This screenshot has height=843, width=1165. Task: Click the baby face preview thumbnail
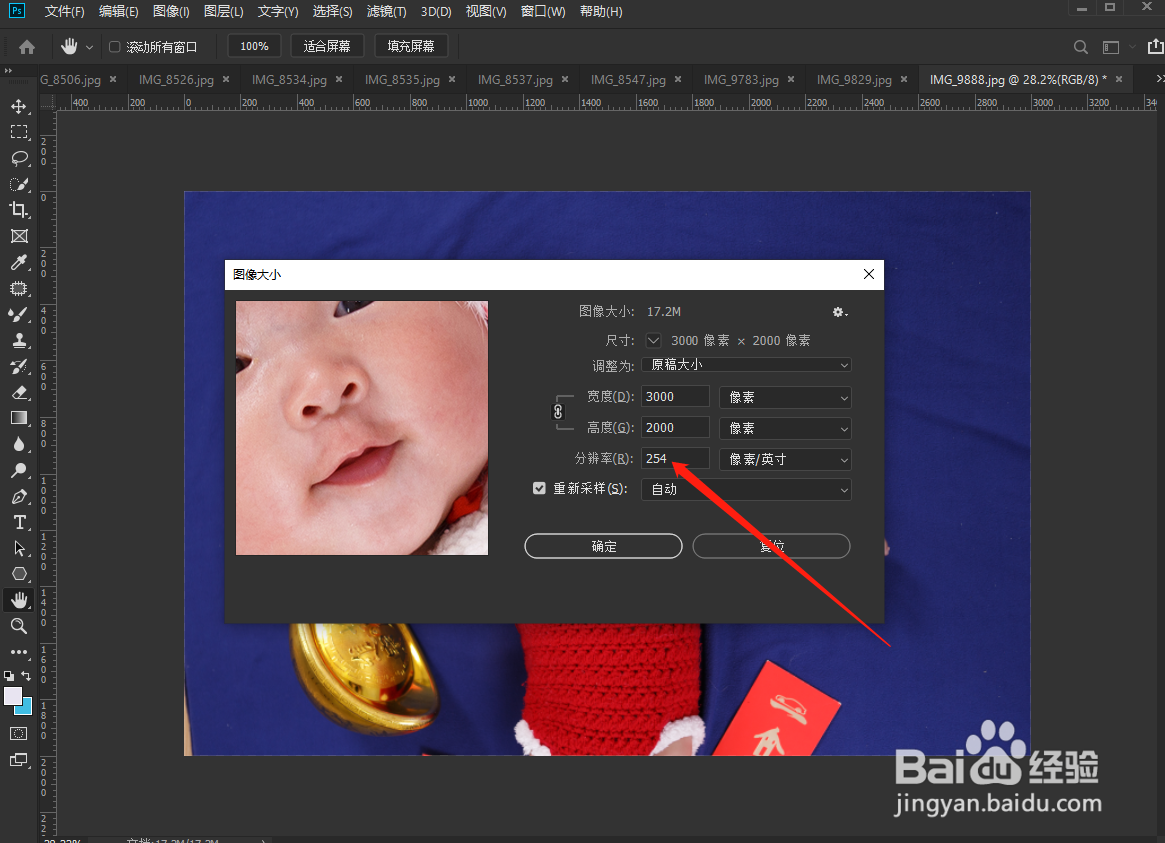click(362, 428)
